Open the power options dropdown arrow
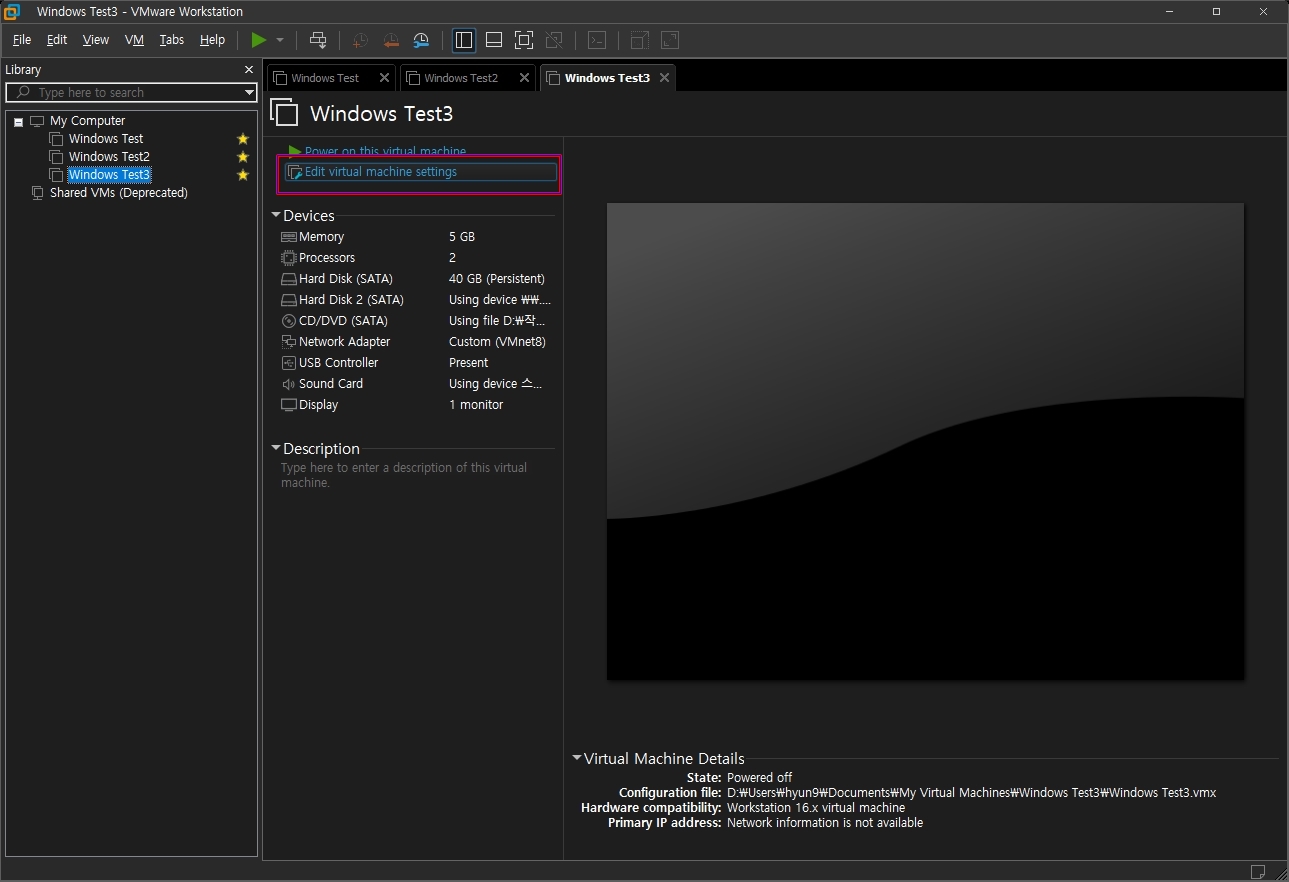1289x882 pixels. pos(280,40)
